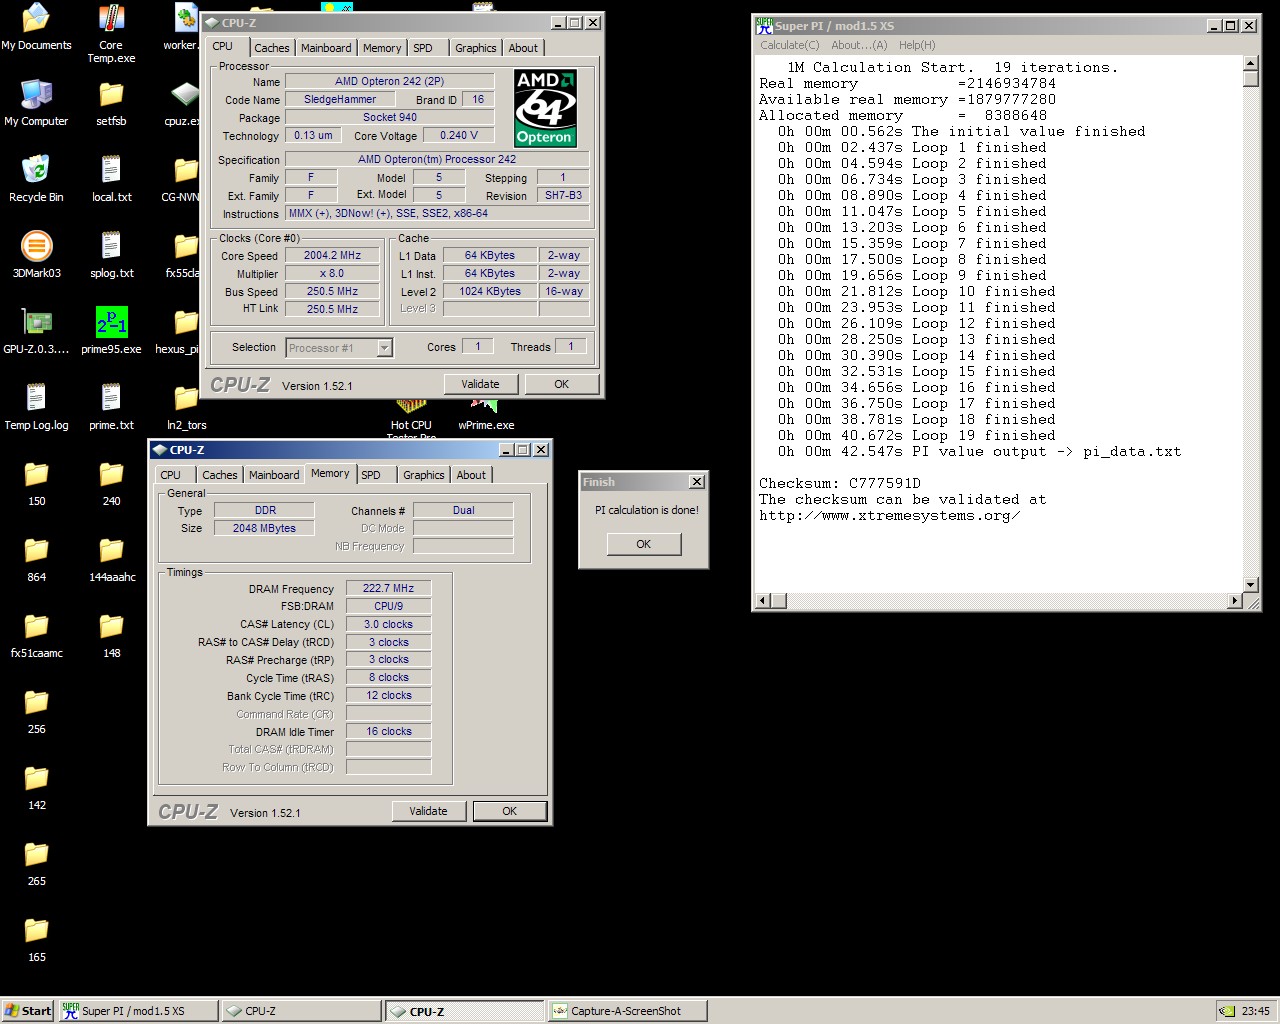Open ln2_tors folder icon

(186, 407)
